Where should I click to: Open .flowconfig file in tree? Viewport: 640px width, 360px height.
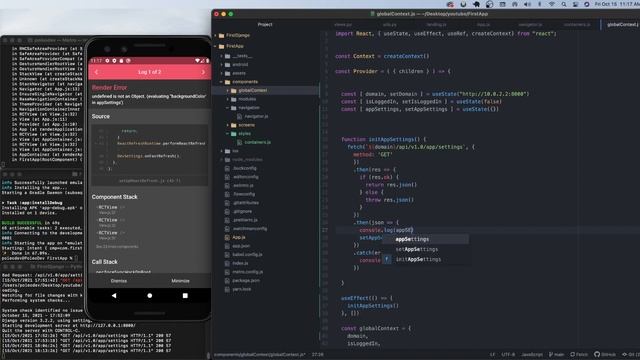tap(244, 194)
